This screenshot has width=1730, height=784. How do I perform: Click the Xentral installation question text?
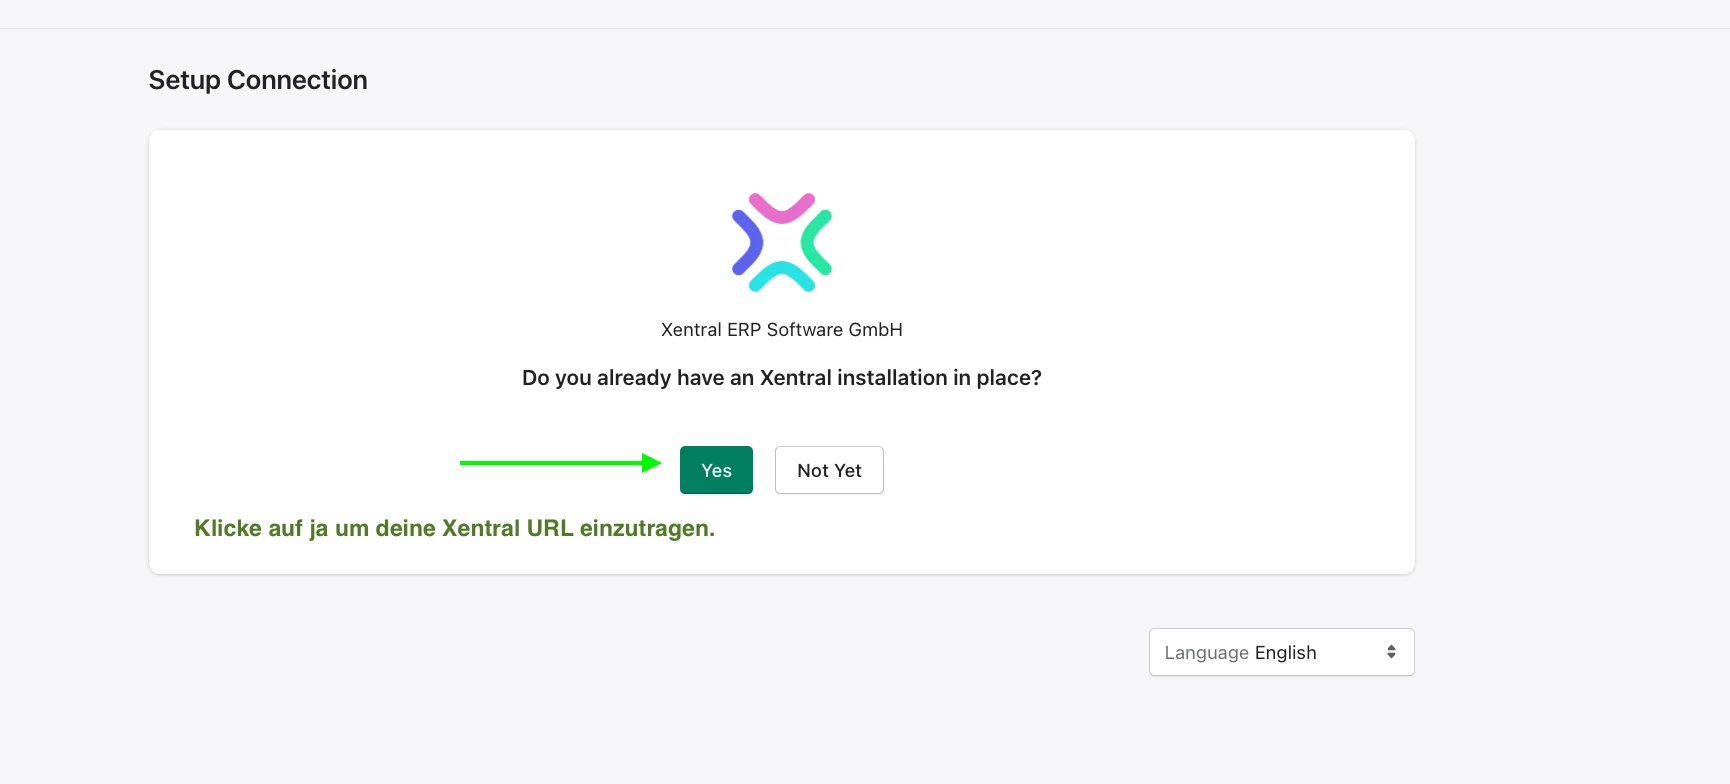pyautogui.click(x=782, y=378)
